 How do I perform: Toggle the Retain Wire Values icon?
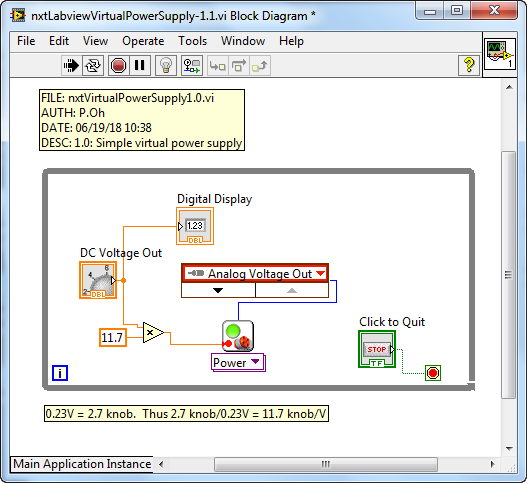click(192, 65)
